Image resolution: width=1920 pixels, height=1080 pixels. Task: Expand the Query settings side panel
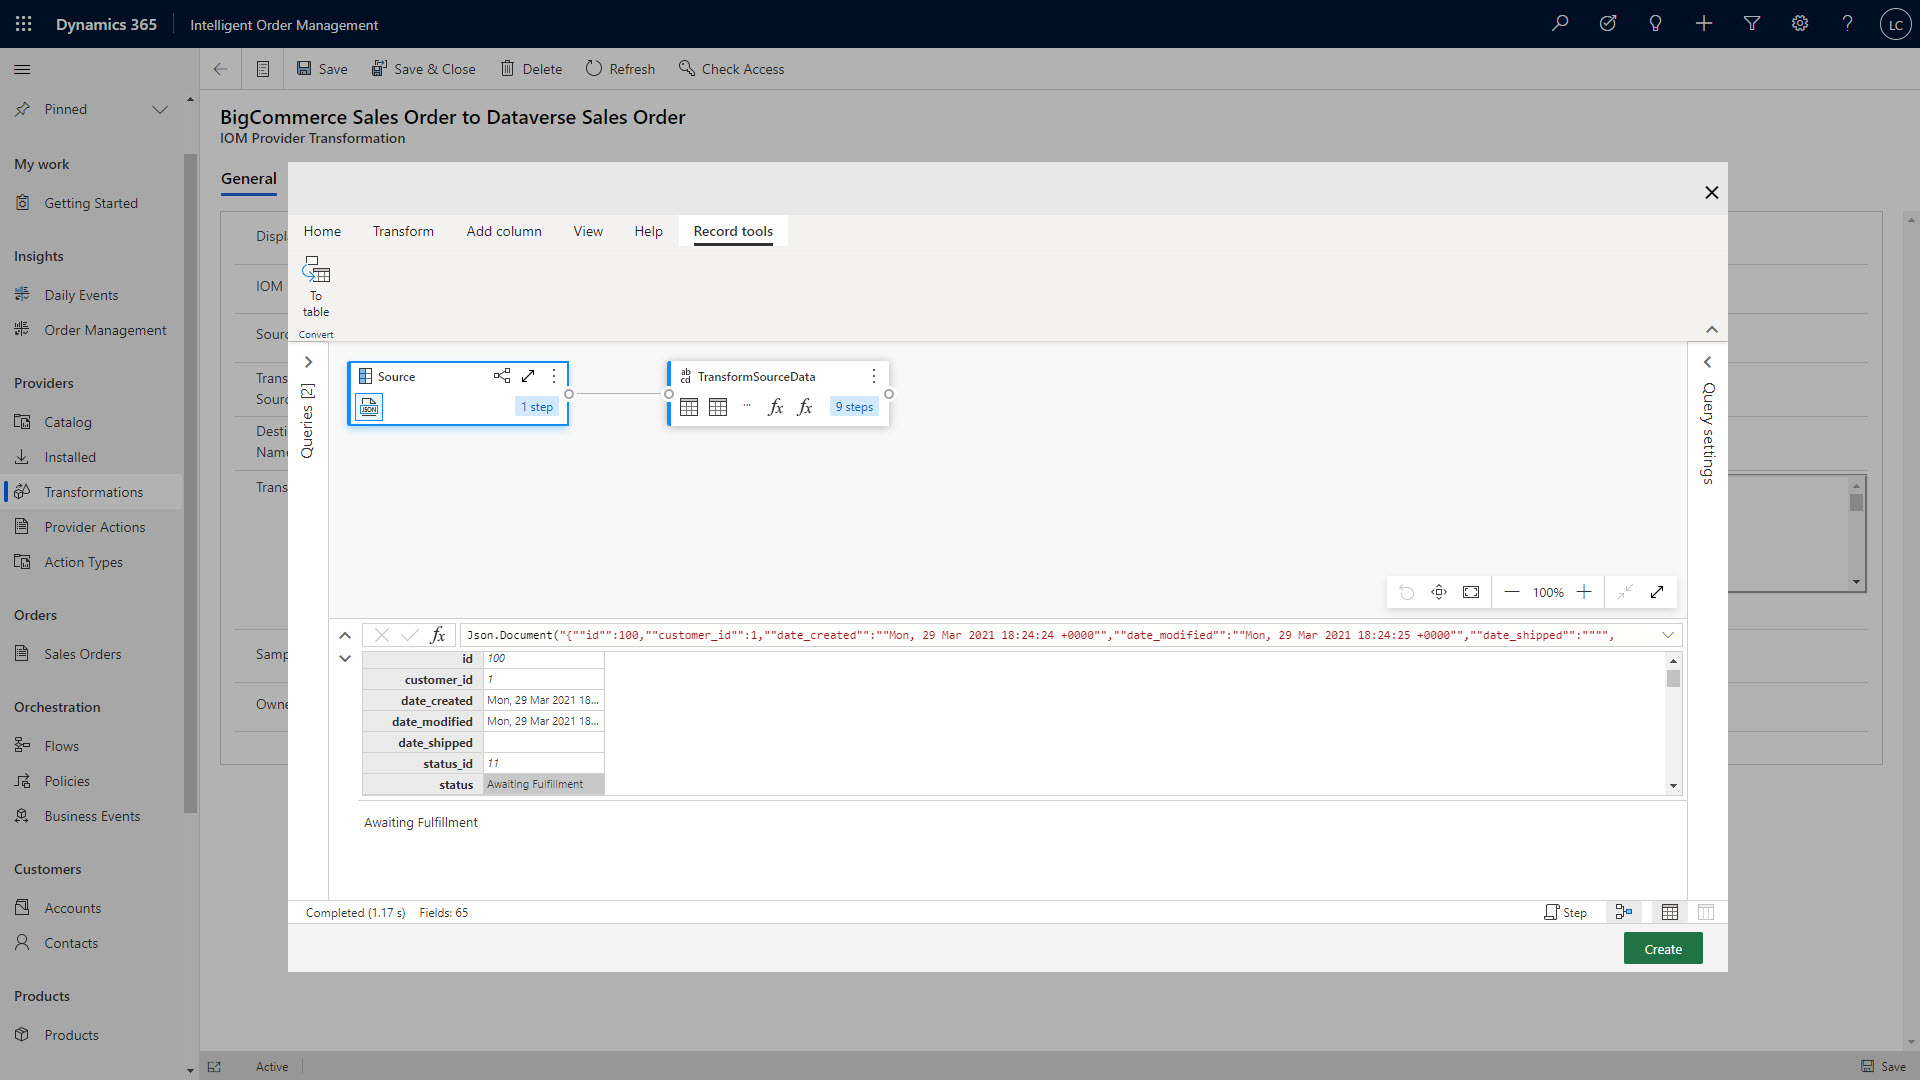[x=1708, y=362]
